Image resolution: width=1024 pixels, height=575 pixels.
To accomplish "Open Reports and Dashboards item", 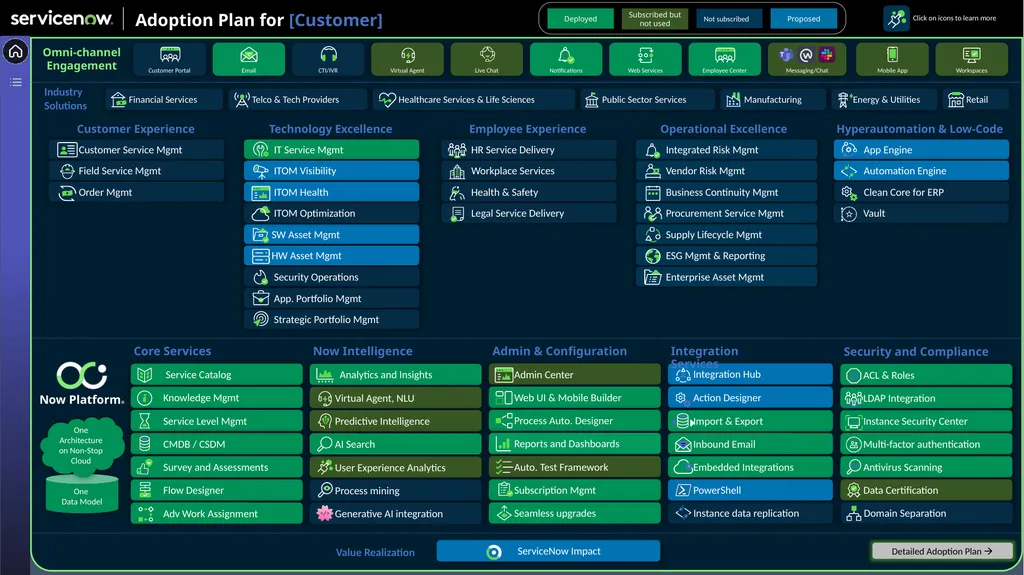I will [575, 444].
